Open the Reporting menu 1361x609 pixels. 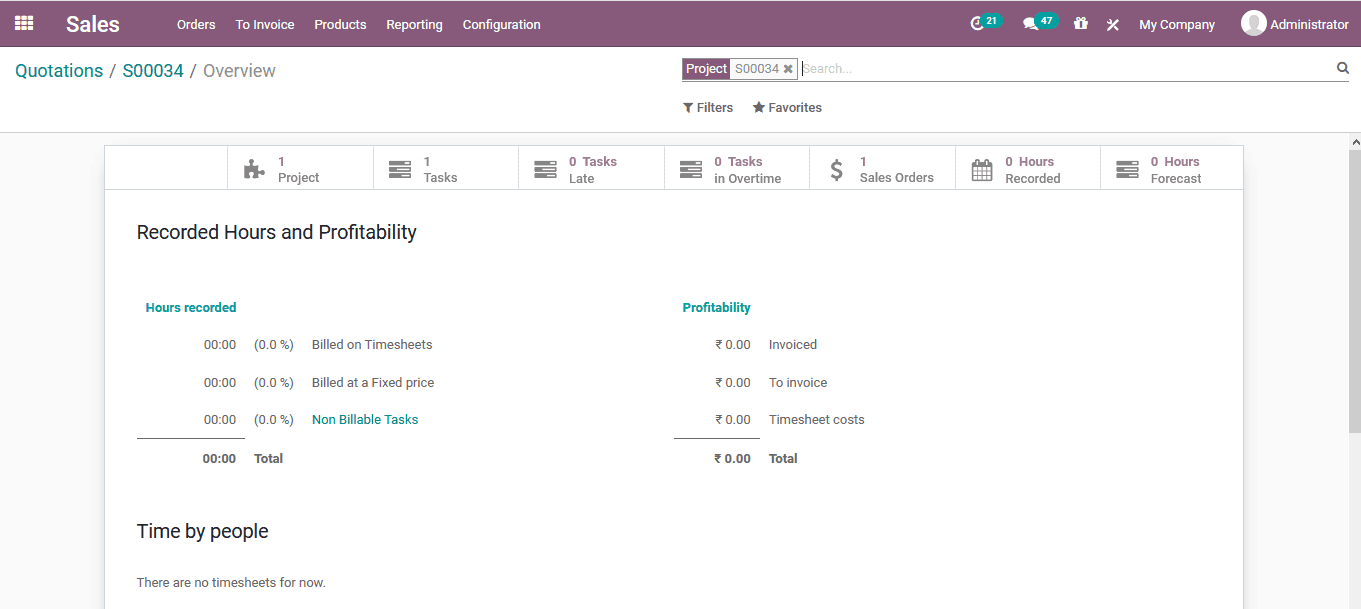[x=414, y=24]
